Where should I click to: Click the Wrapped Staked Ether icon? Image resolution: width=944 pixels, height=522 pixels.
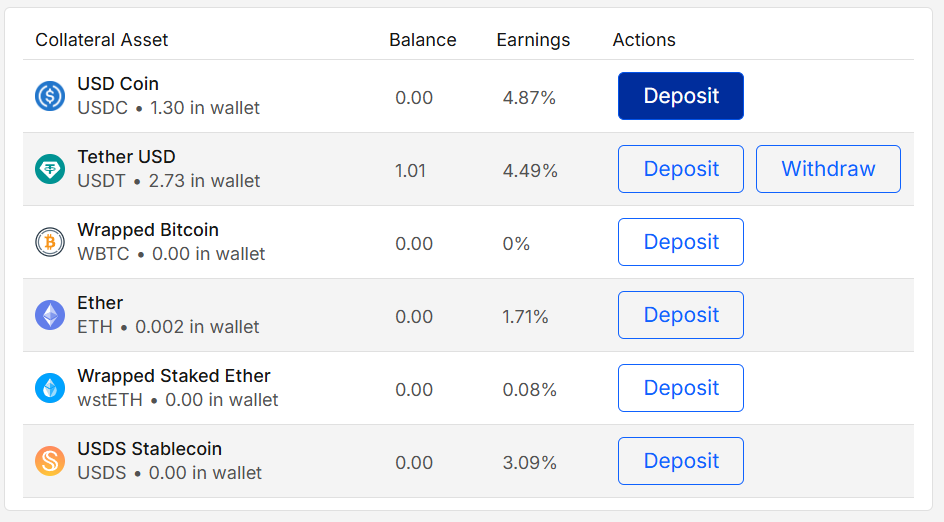coord(50,388)
